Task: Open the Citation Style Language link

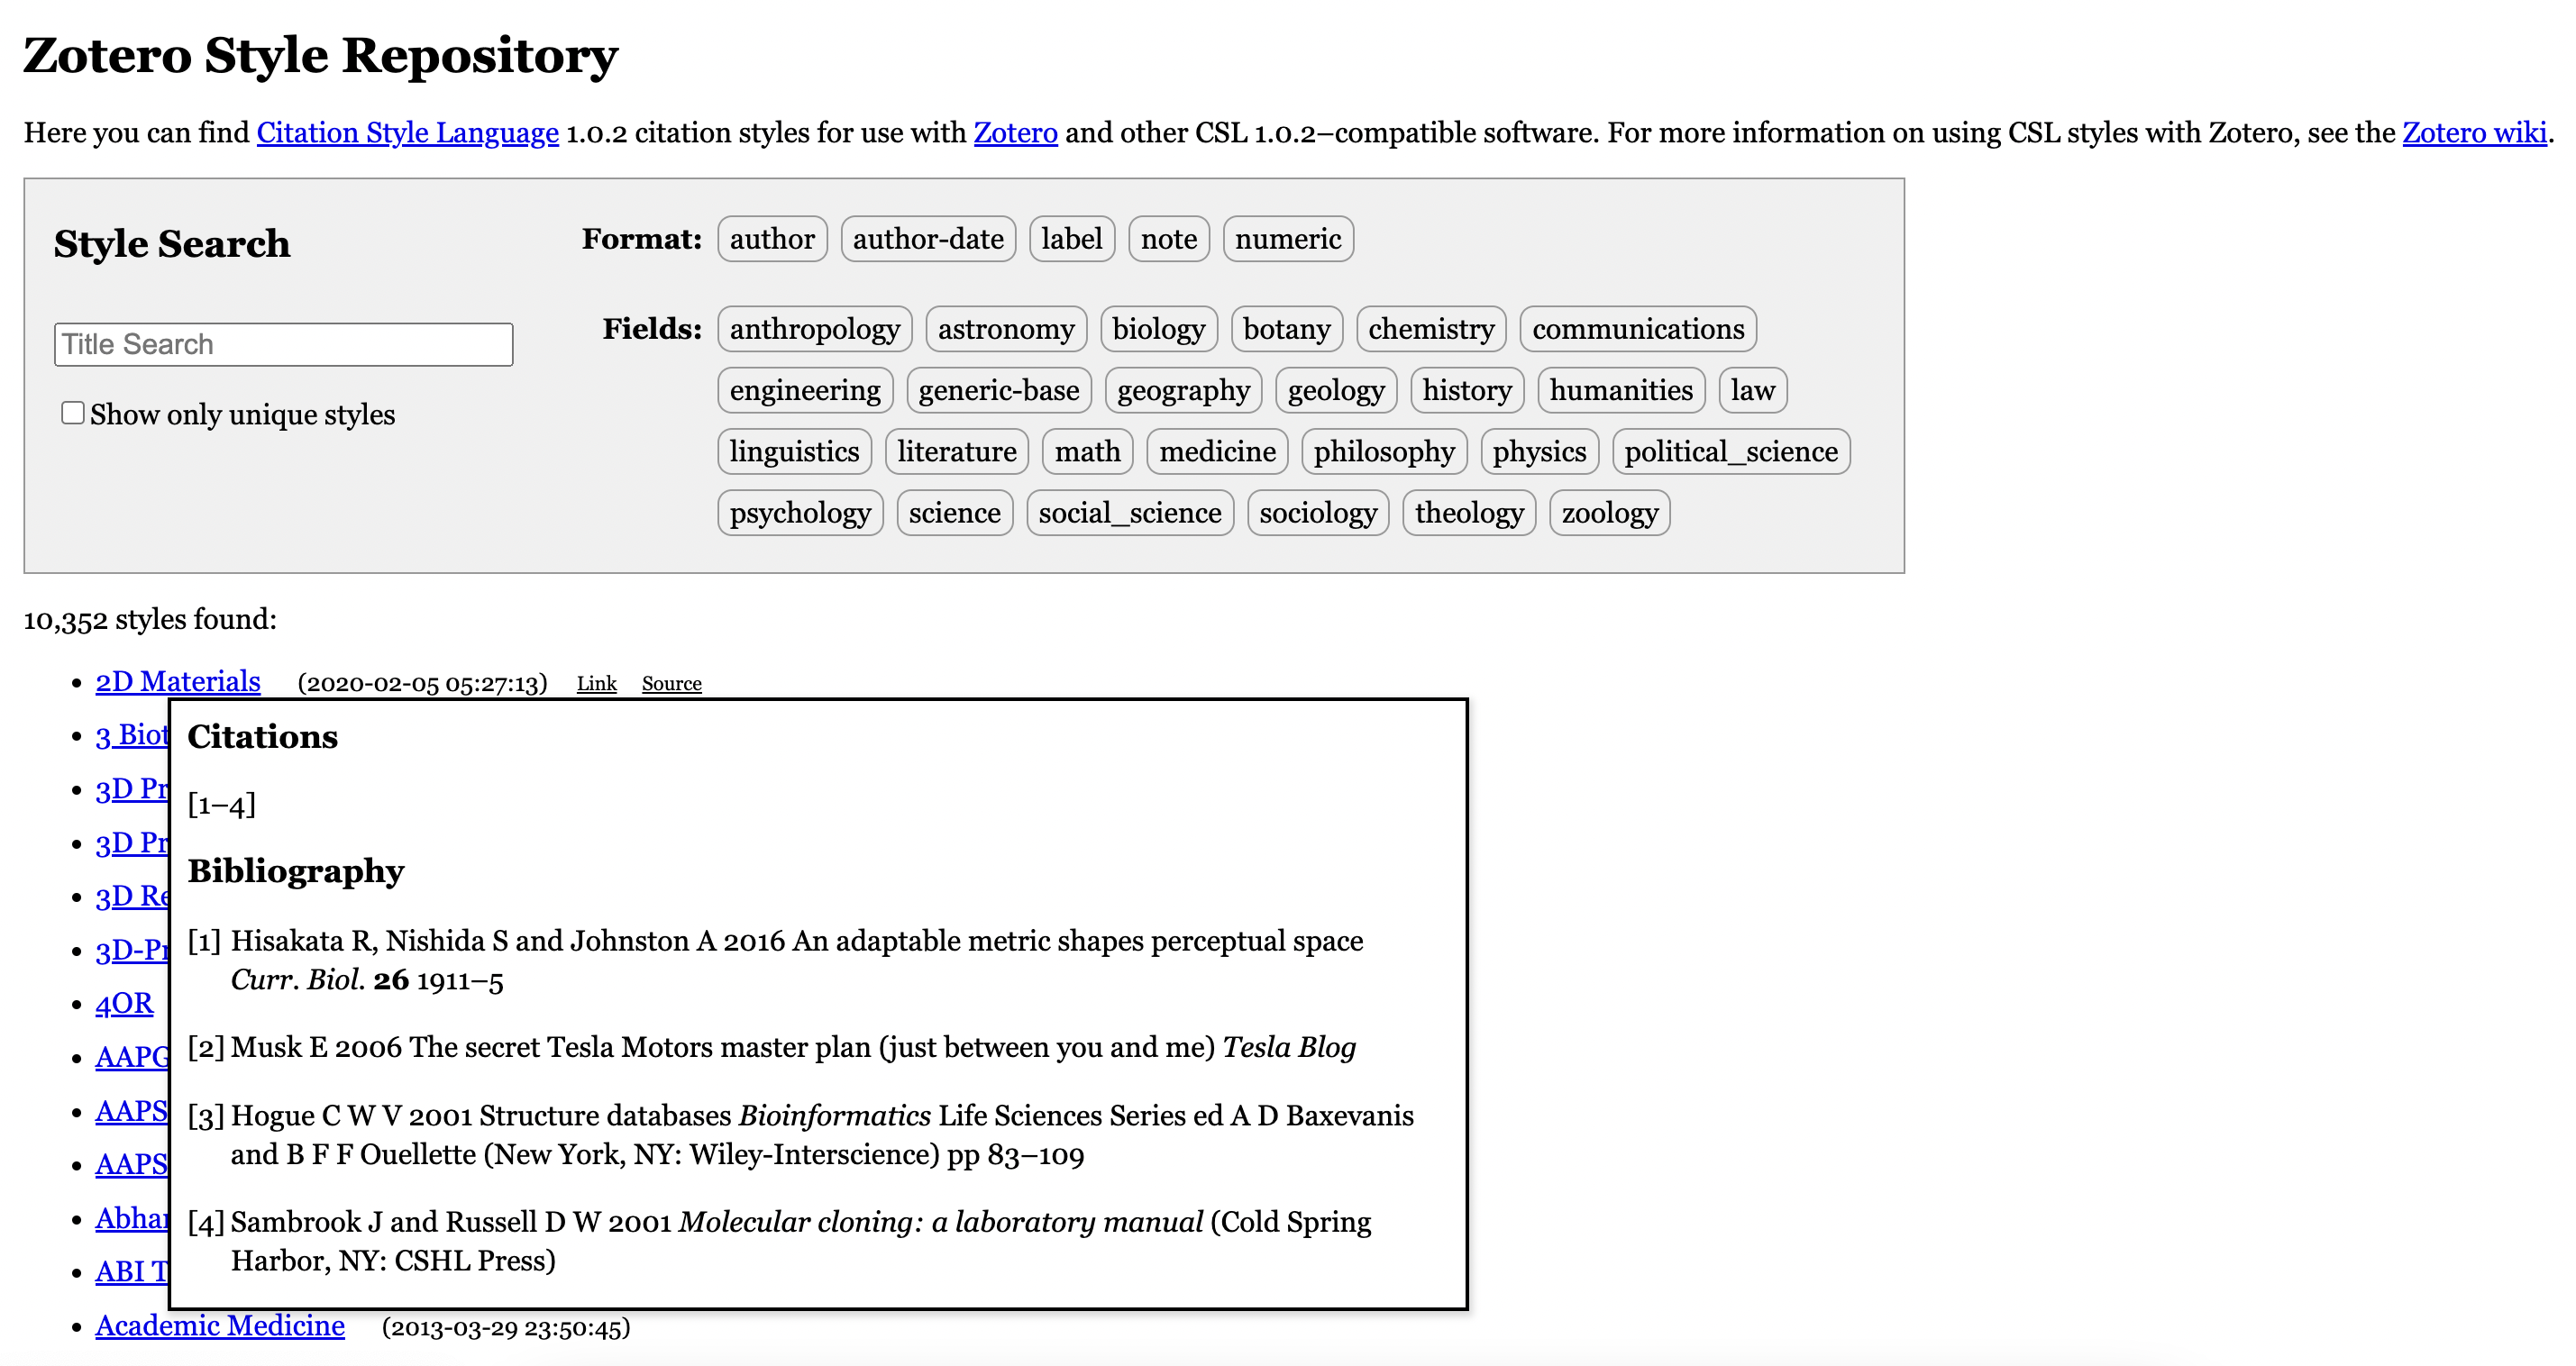Action: pos(407,133)
